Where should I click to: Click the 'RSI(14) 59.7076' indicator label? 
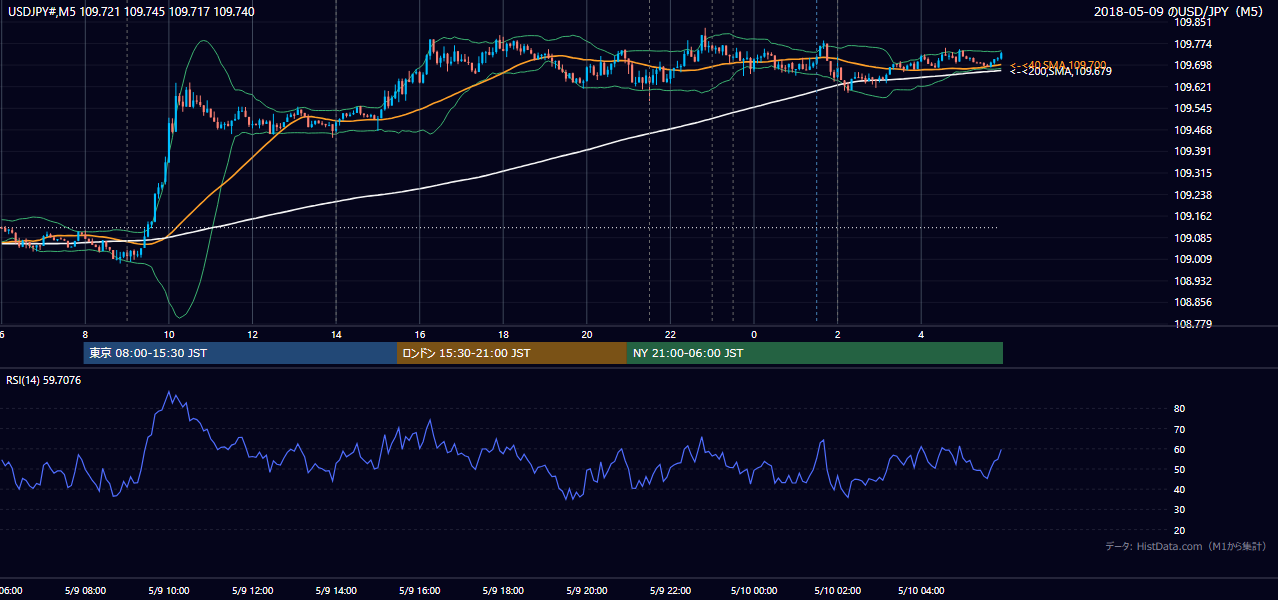coord(44,380)
